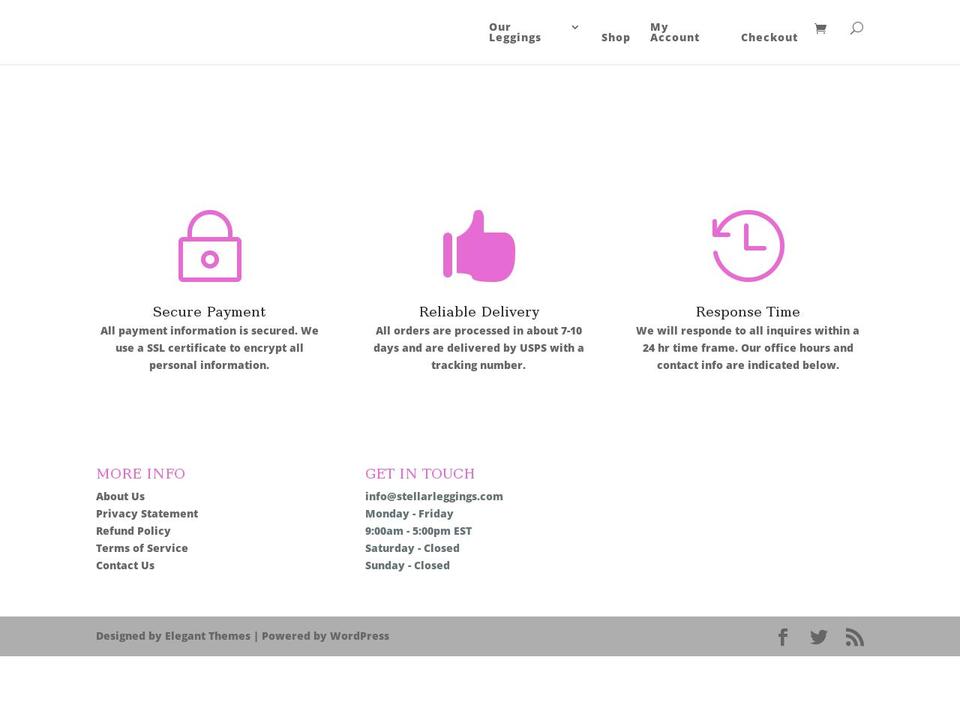Click the 9:00am - 5:00pm EST hours text
The height and width of the screenshot is (720, 960).
(418, 531)
